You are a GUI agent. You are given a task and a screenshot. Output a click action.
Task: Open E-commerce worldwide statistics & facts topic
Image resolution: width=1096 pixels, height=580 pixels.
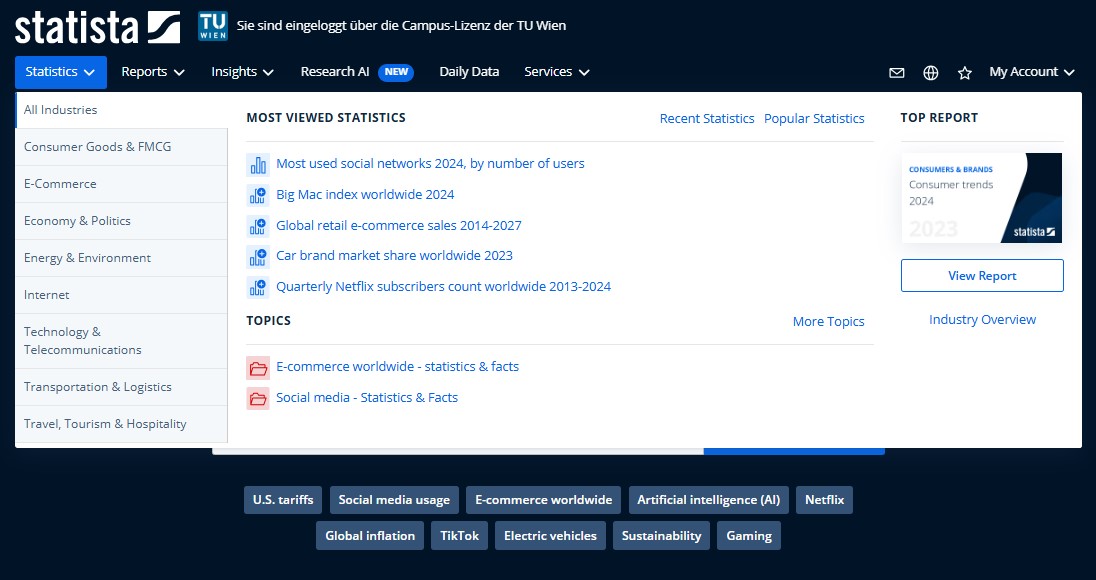coord(397,366)
